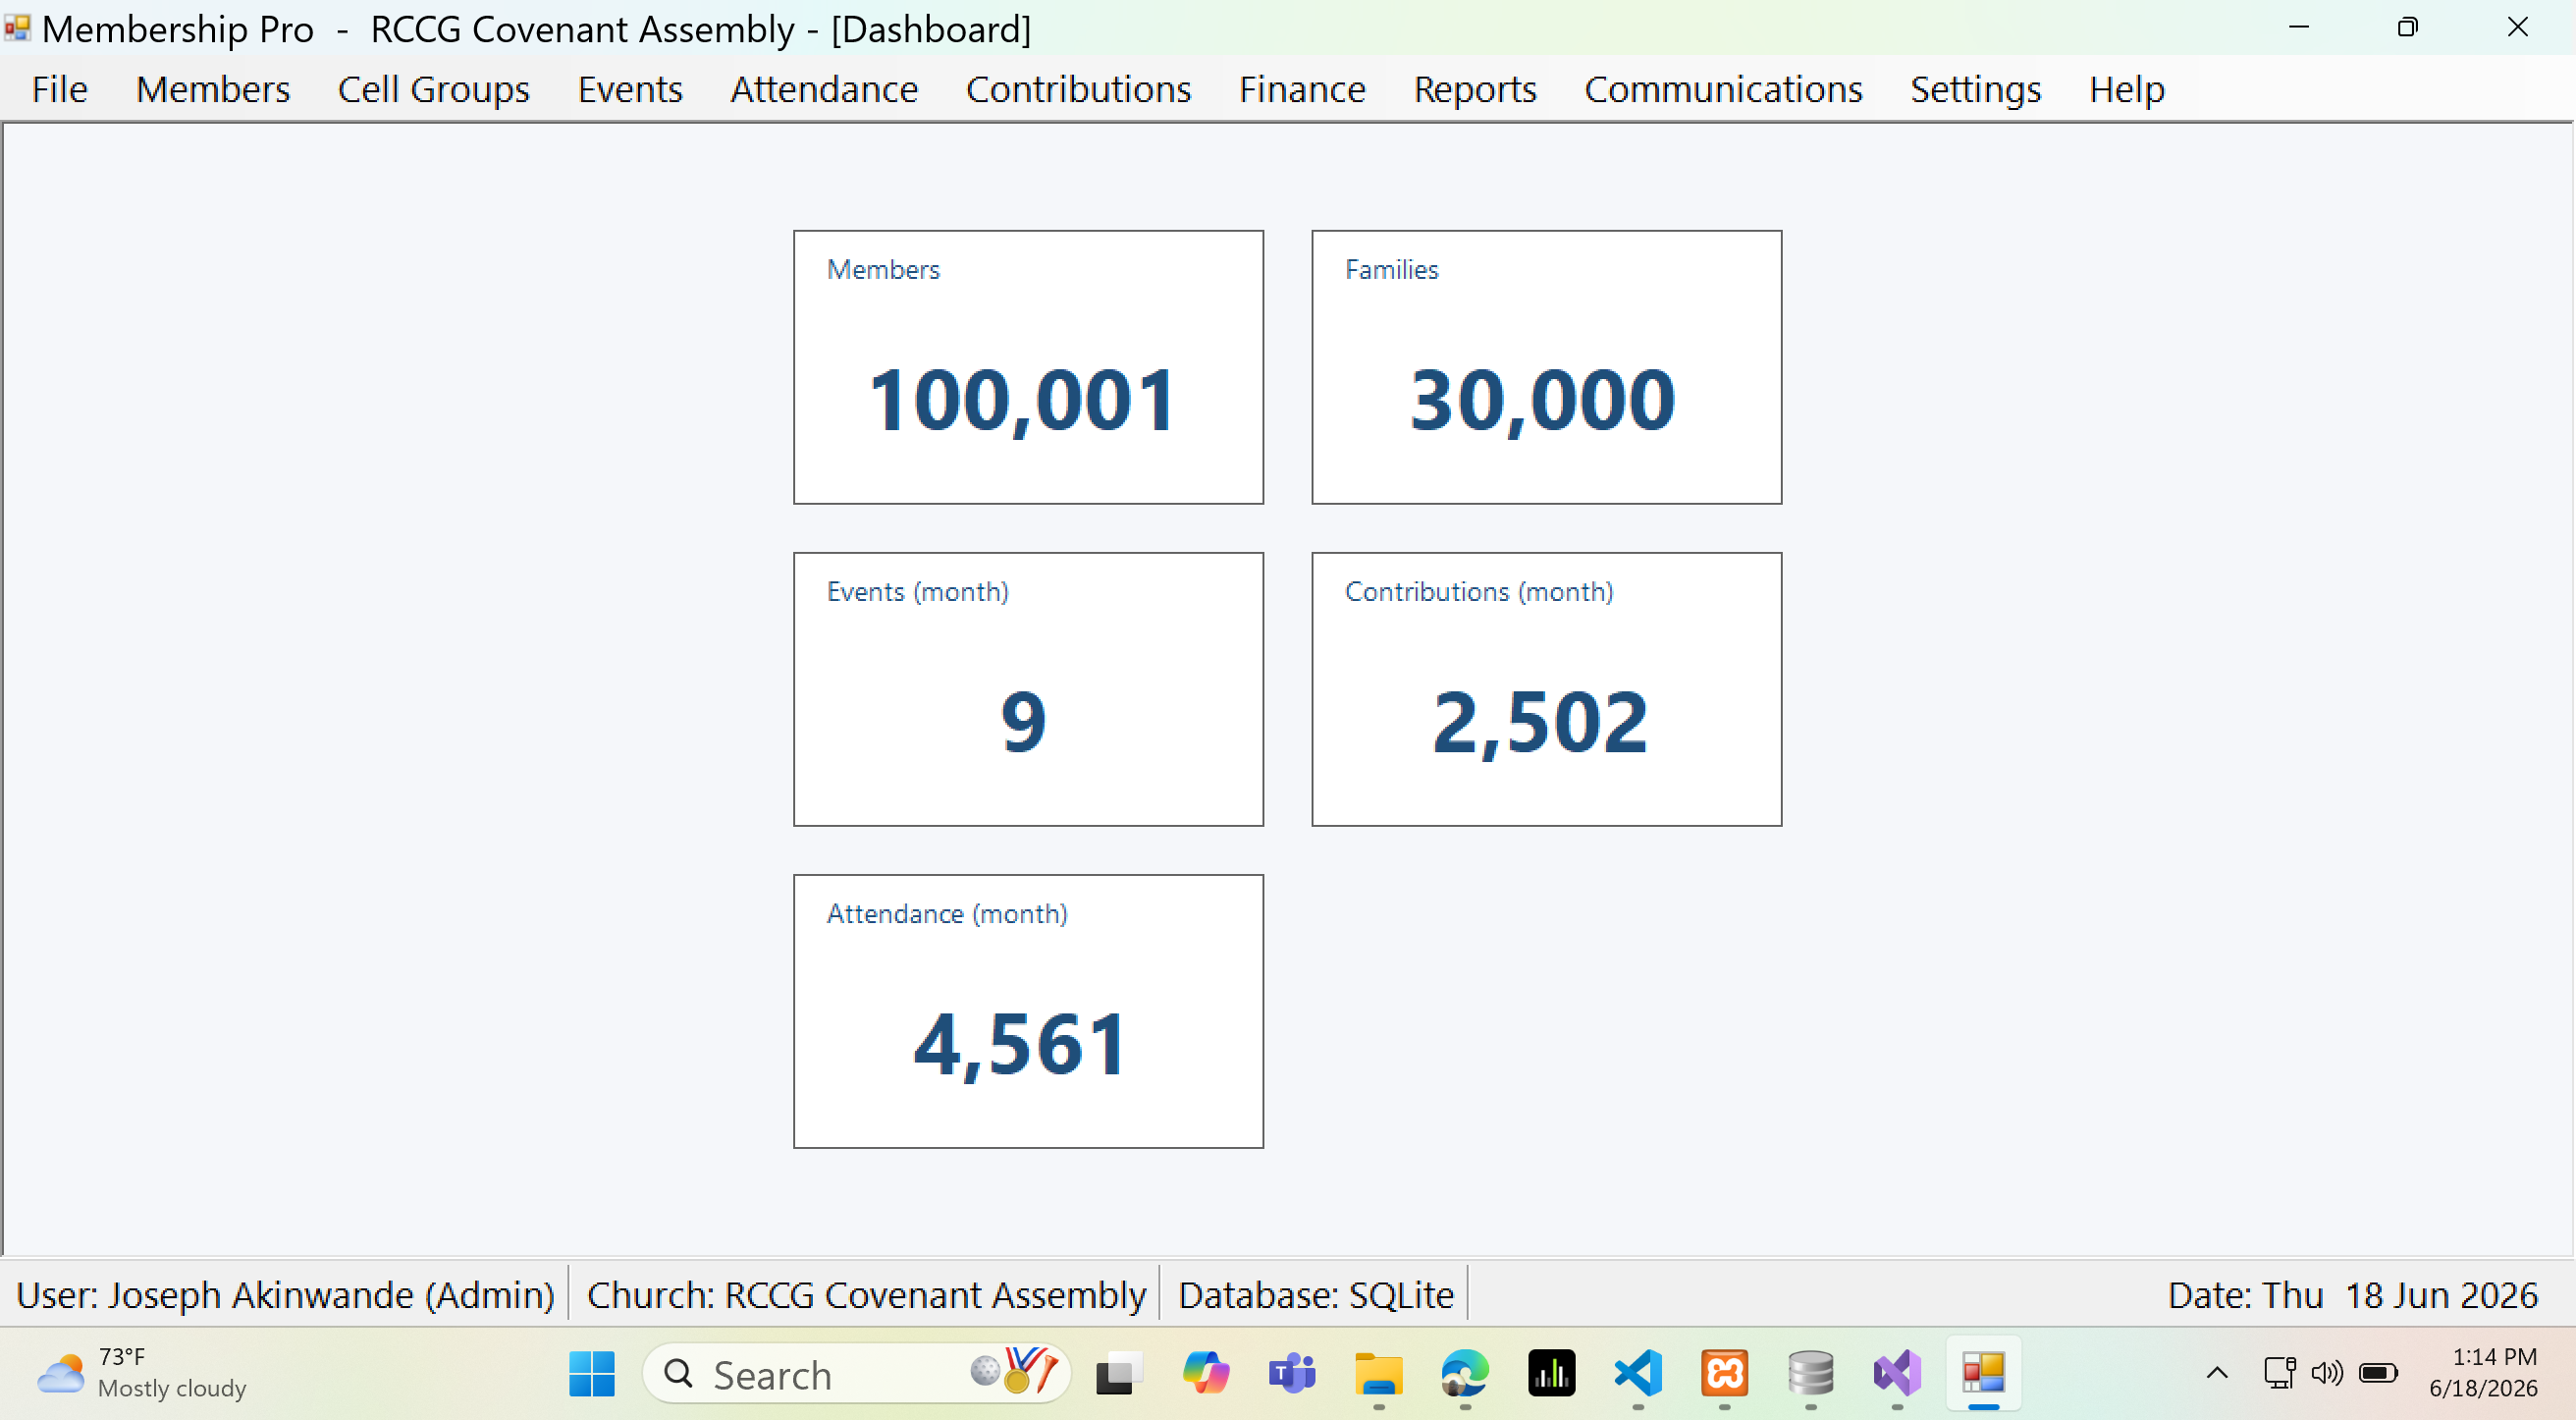The width and height of the screenshot is (2576, 1420).
Task: Minimize the Membership Pro window
Action: click(2299, 27)
